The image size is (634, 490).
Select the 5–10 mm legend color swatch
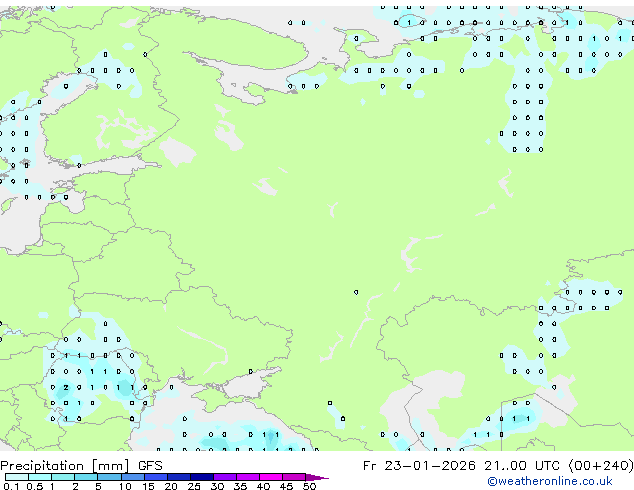[109, 477]
